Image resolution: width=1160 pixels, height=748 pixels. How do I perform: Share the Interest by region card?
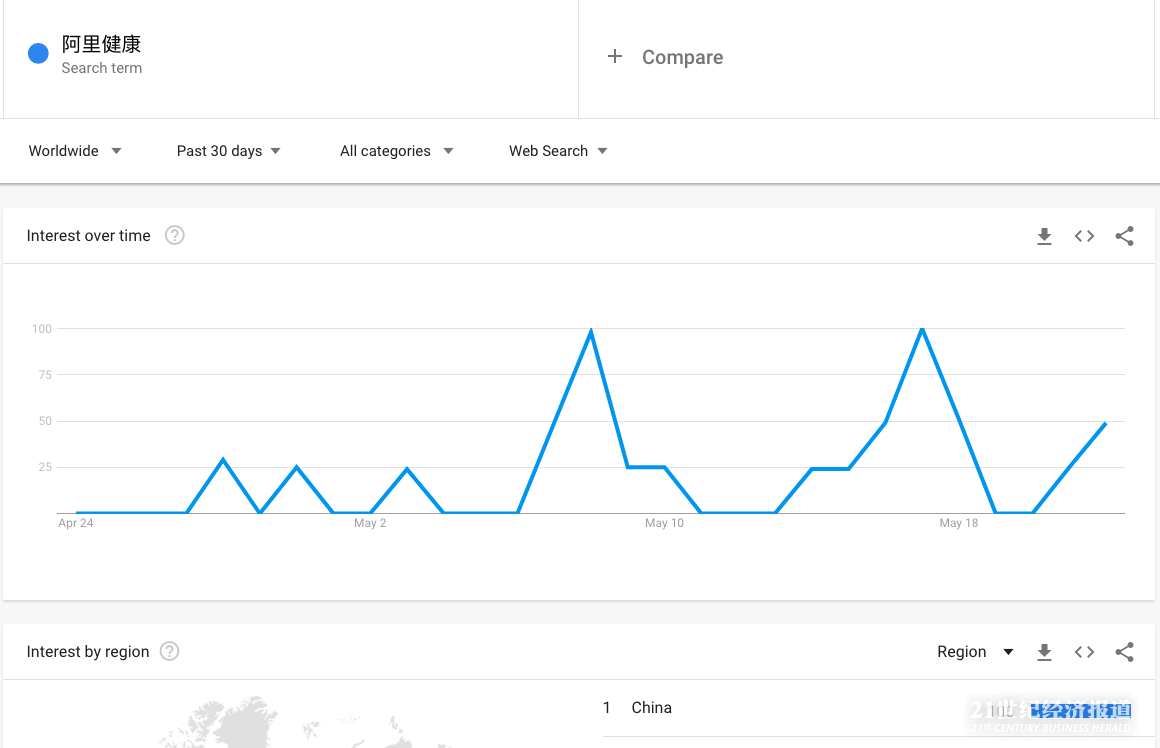pyautogui.click(x=1124, y=652)
